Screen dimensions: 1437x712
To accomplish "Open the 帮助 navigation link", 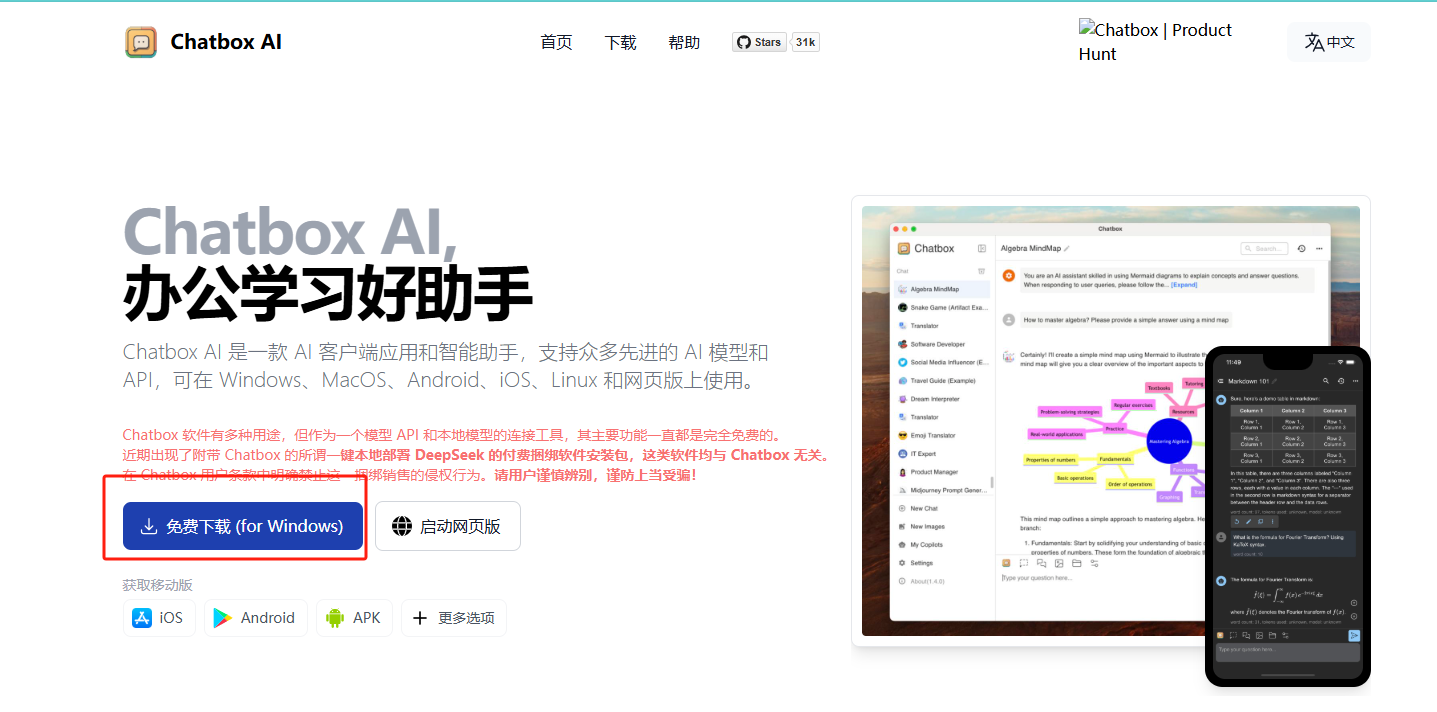I will click(x=684, y=42).
